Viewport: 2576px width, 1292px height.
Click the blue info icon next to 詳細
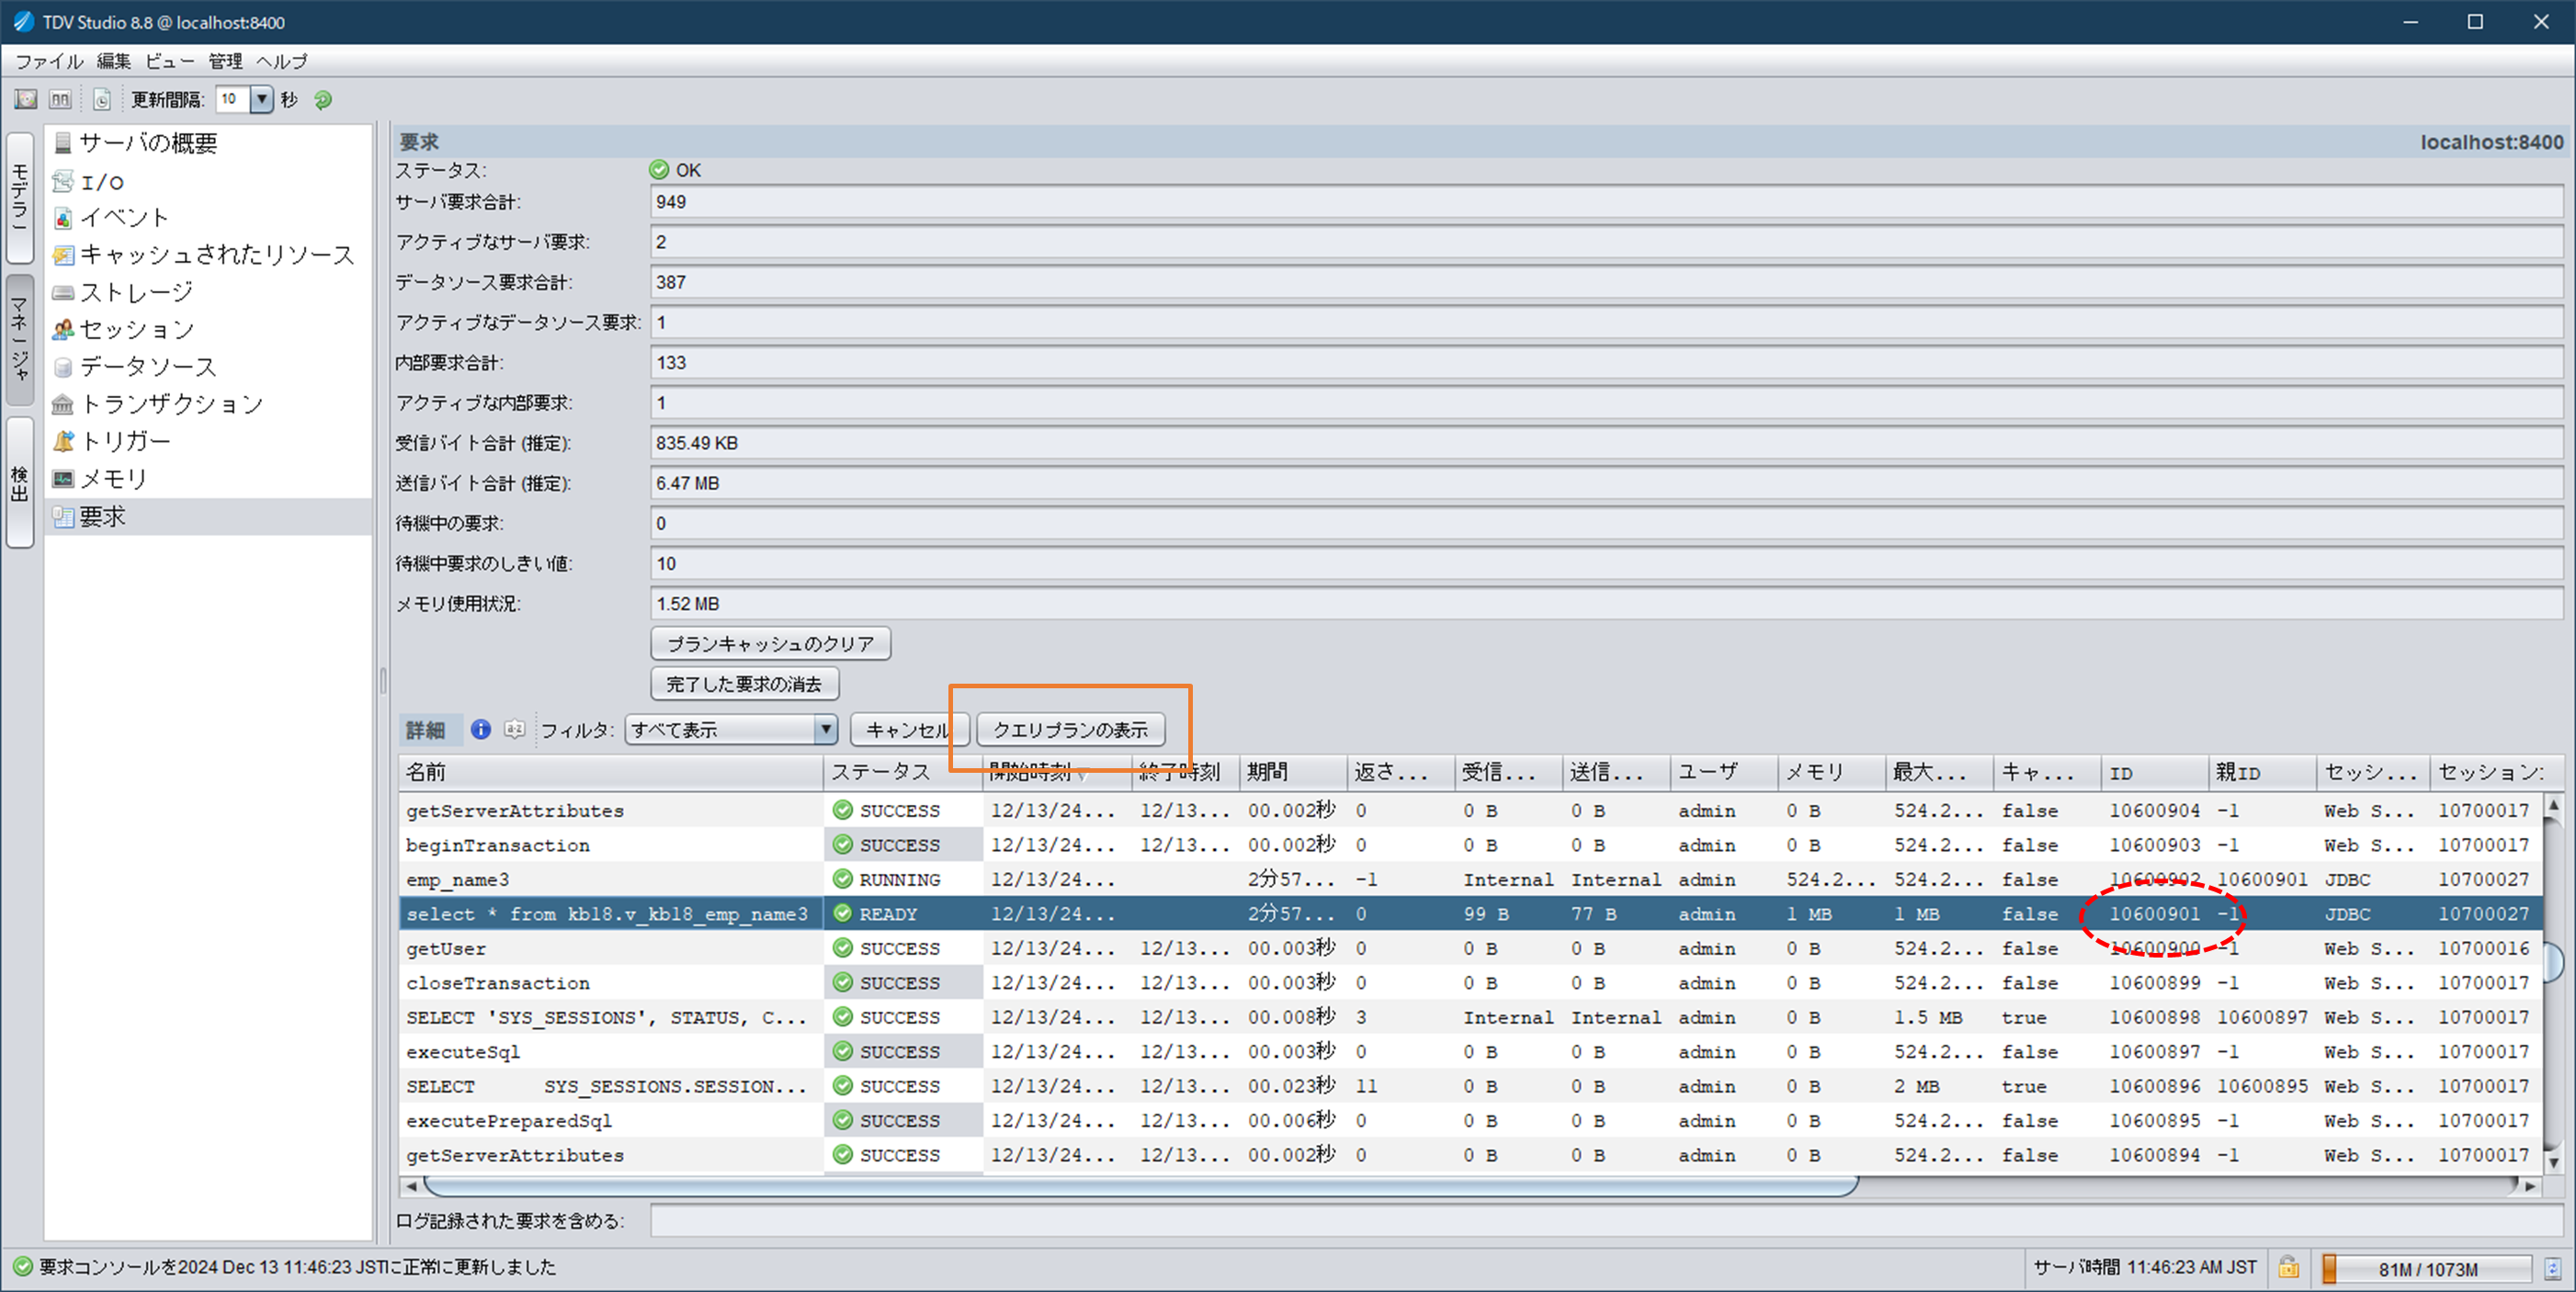(481, 730)
